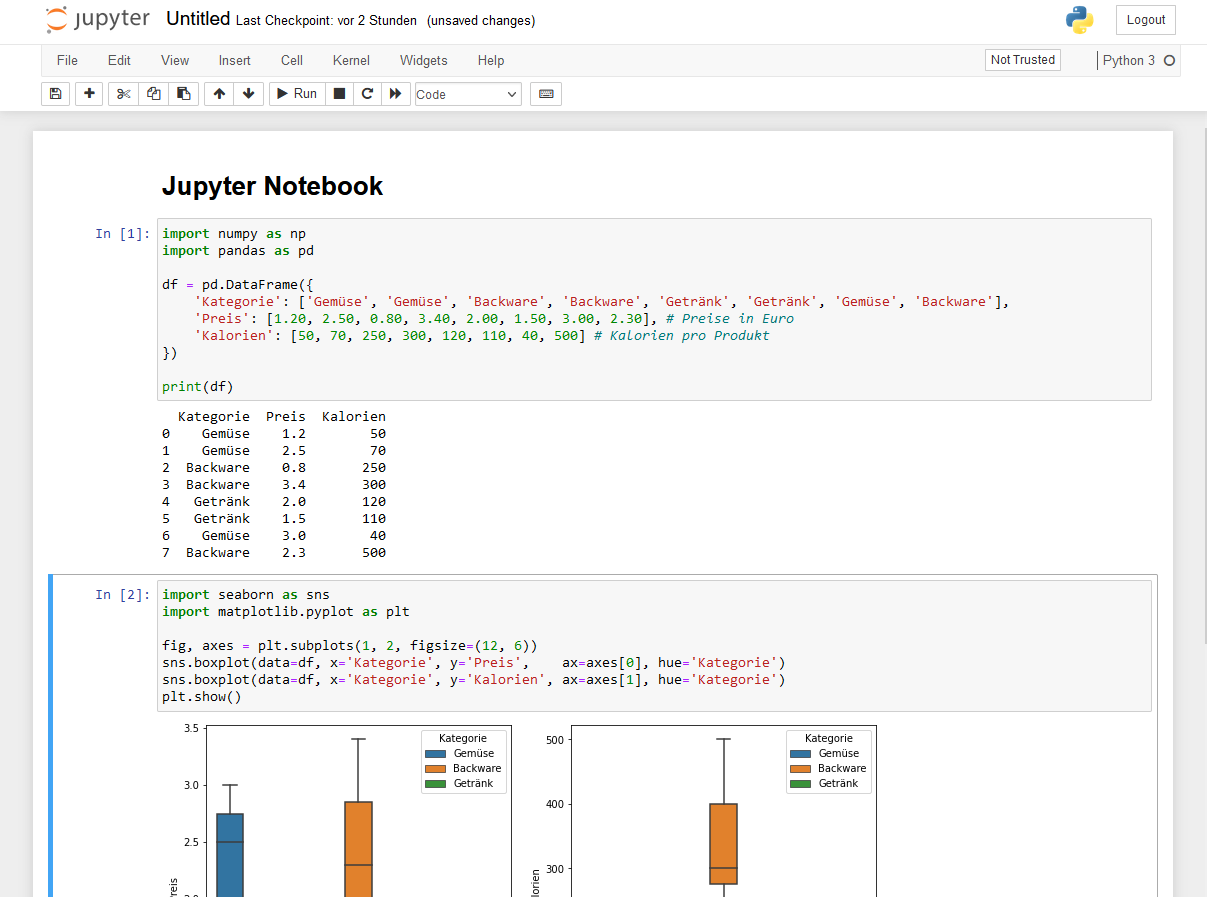This screenshot has width=1207, height=897.
Task: Open the command palette keyboard icon
Action: pyautogui.click(x=546, y=94)
